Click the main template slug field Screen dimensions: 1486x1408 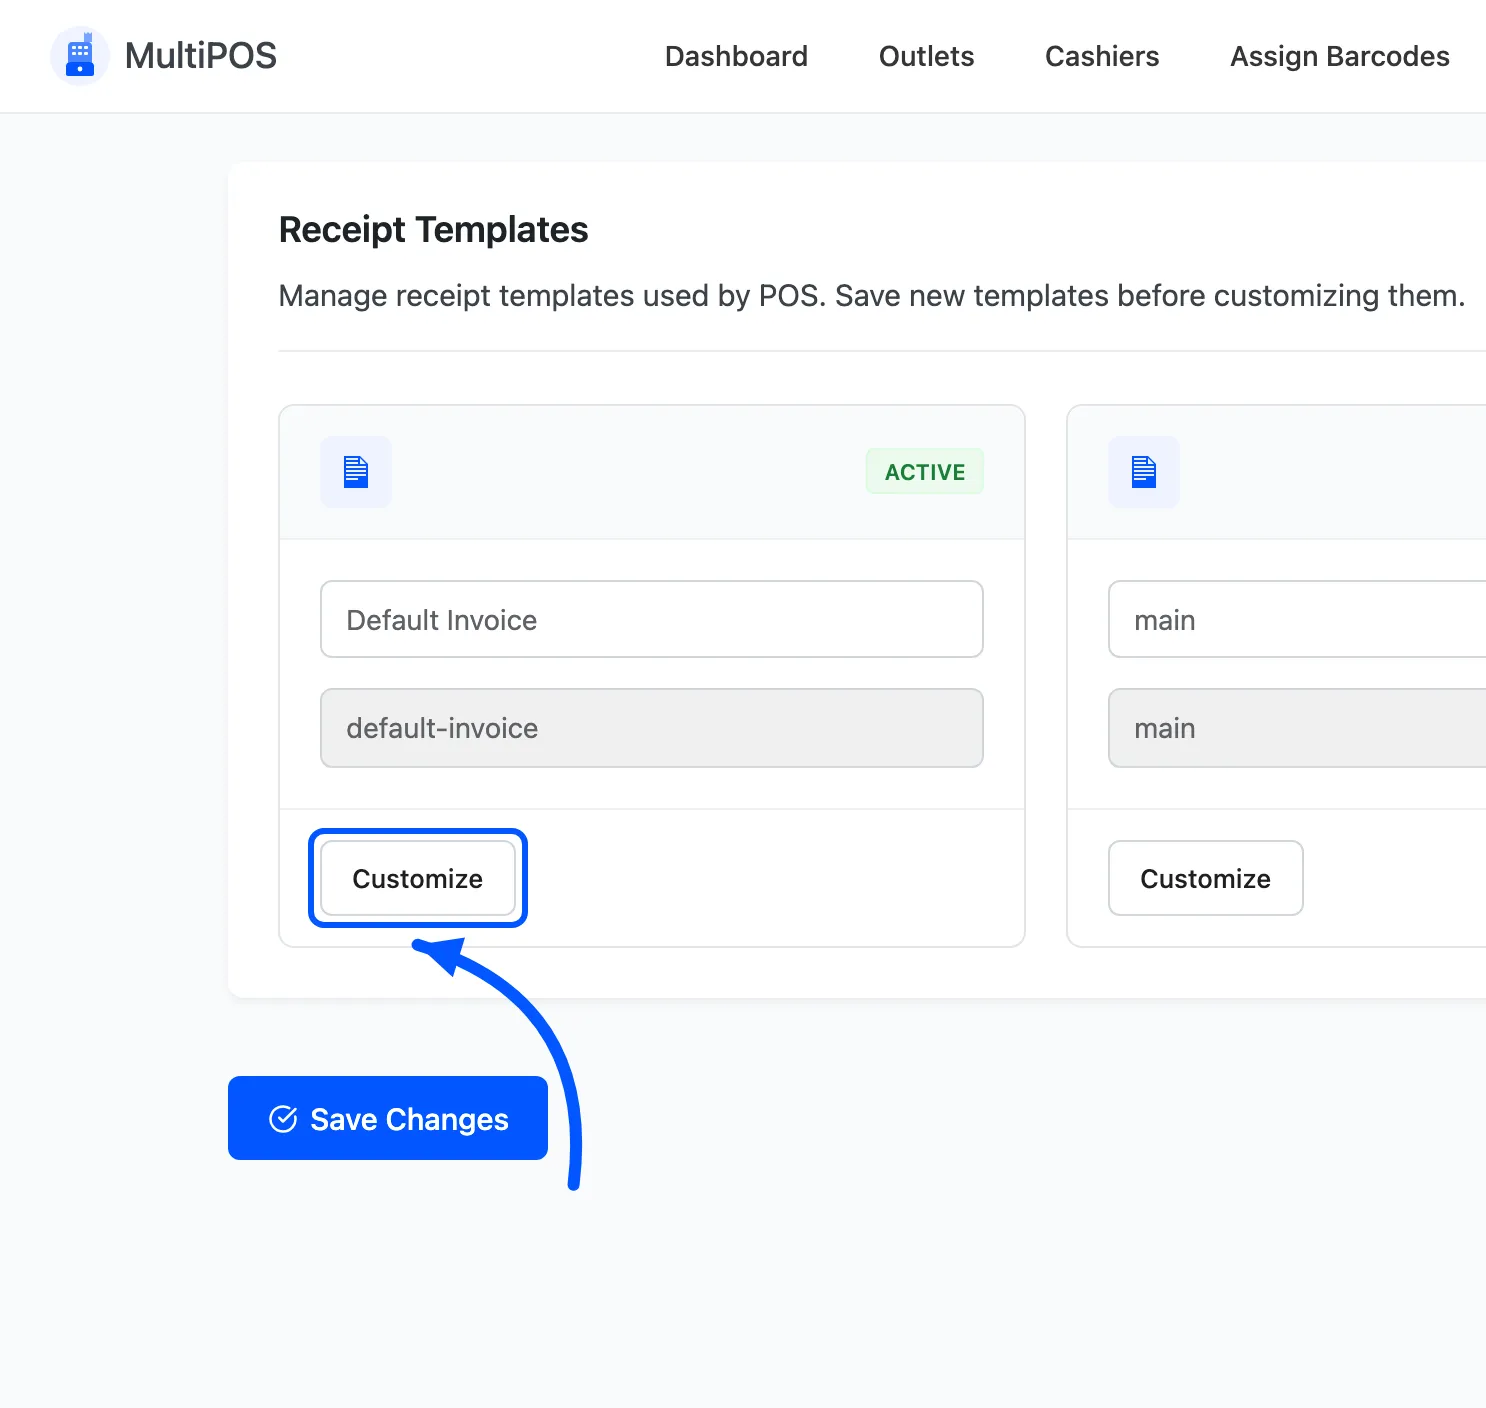pyautogui.click(x=1297, y=728)
